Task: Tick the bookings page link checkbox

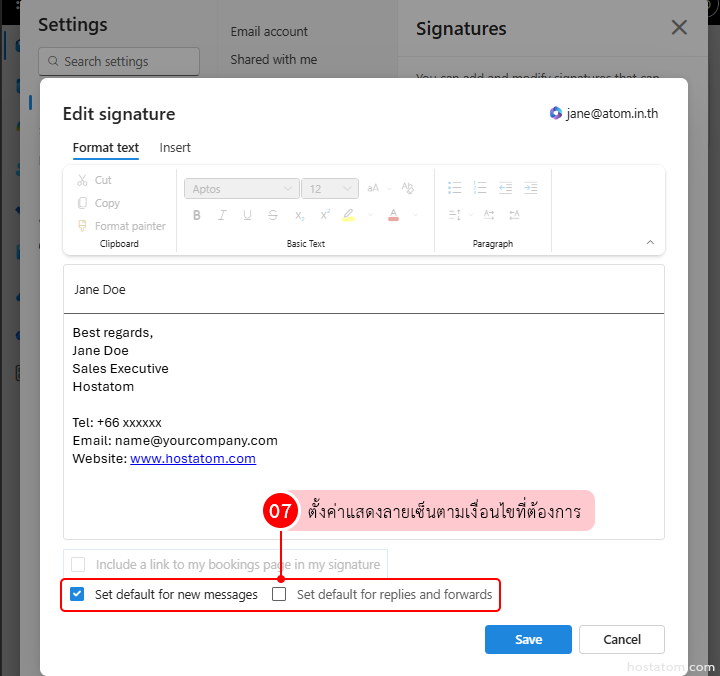Action: (78, 564)
